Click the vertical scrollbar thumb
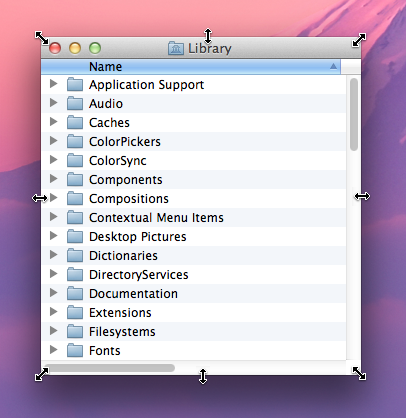This screenshot has height=418, width=406. [x=354, y=114]
